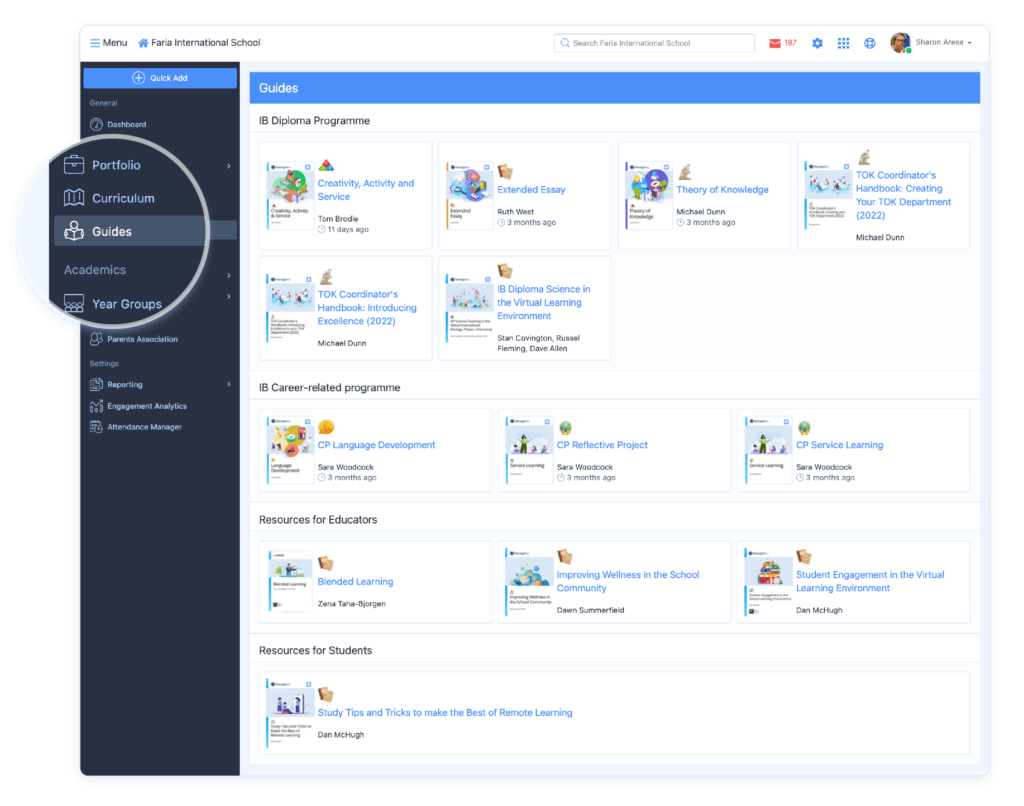Image resolution: width=1024 pixels, height=806 pixels.
Task: Click the globe icon above CP Service Learning
Action: [804, 428]
